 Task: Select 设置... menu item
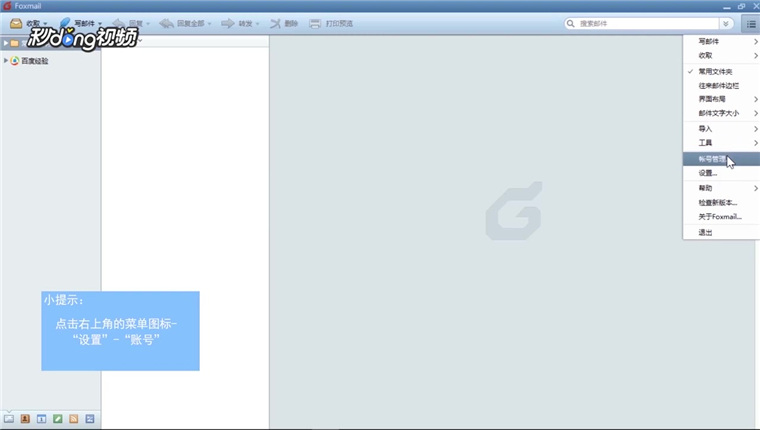(721, 173)
